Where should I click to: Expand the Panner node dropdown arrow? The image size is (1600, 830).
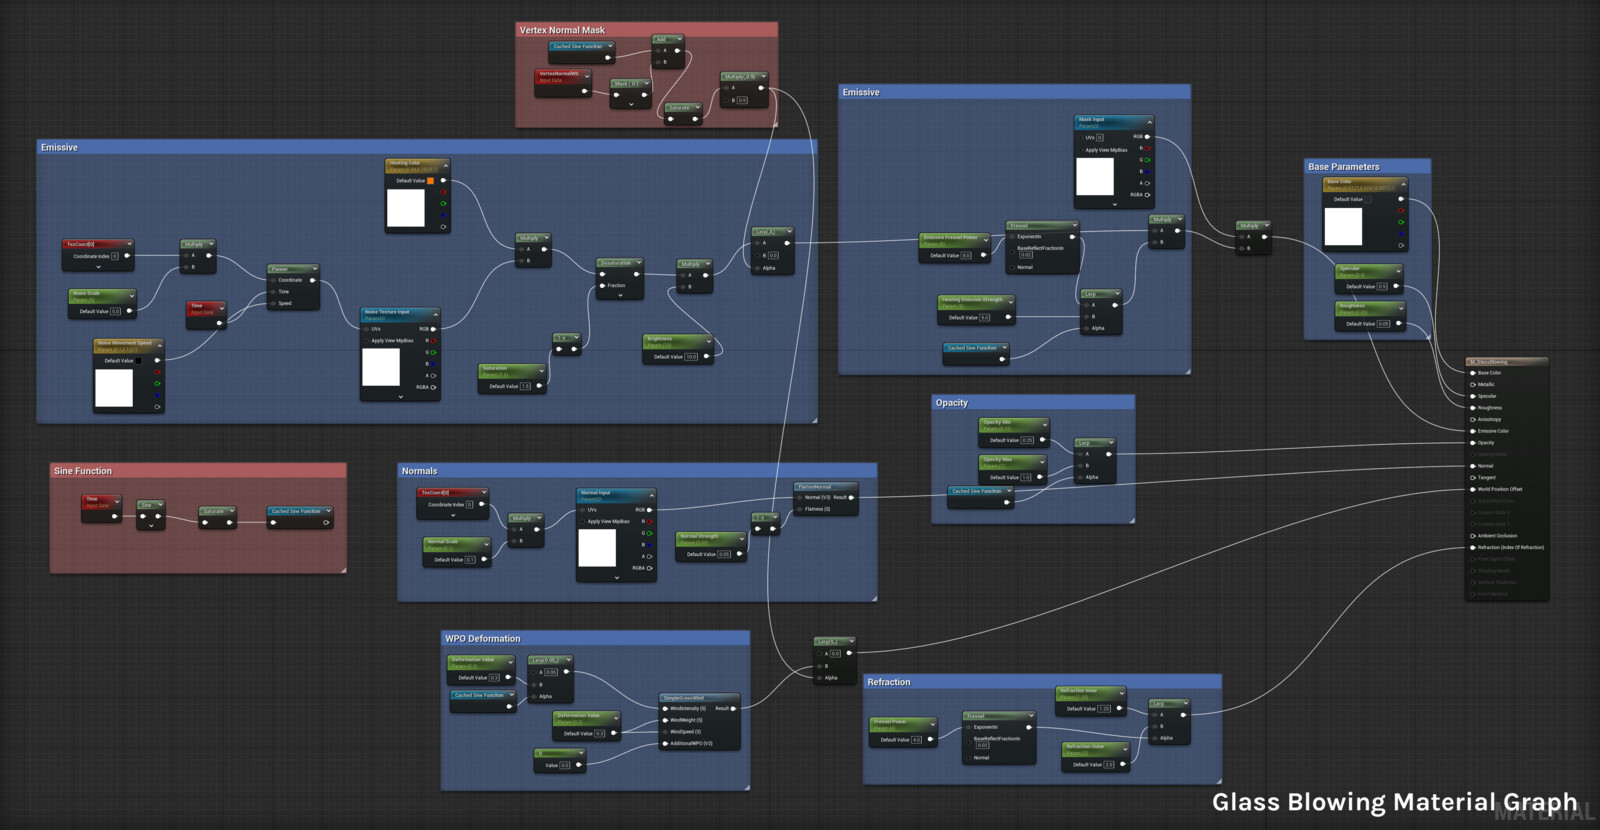tap(314, 269)
